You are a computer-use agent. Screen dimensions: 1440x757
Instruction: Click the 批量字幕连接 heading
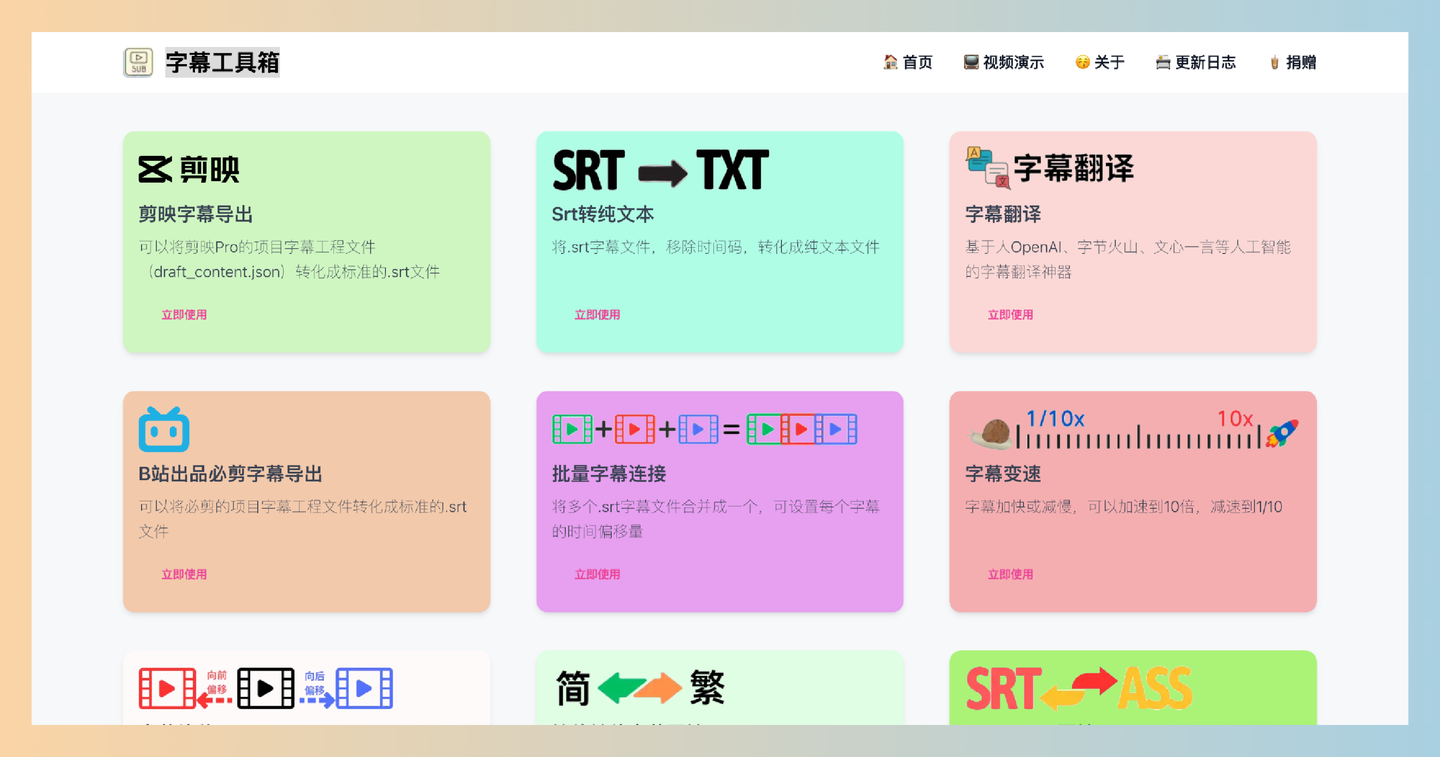(609, 474)
